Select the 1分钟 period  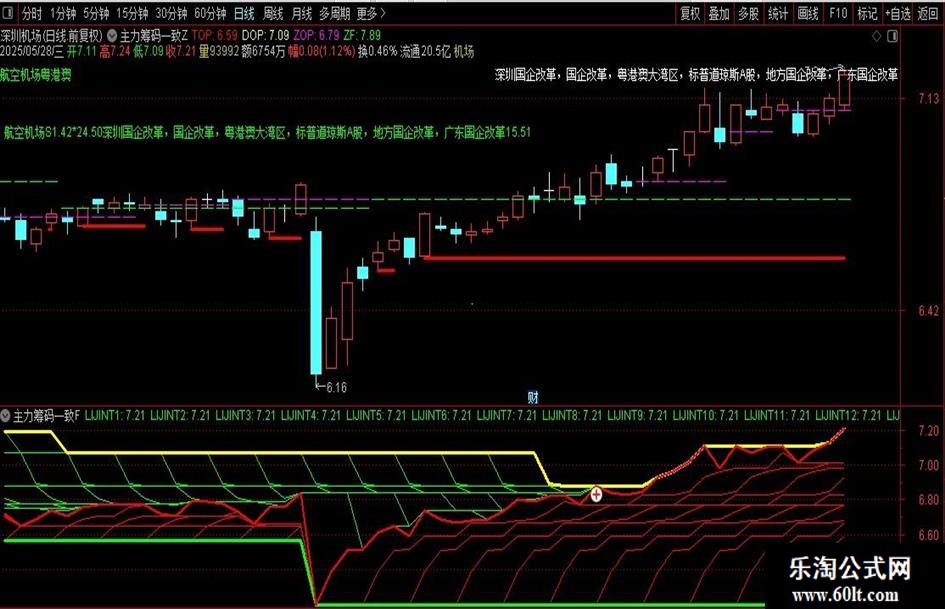[63, 13]
